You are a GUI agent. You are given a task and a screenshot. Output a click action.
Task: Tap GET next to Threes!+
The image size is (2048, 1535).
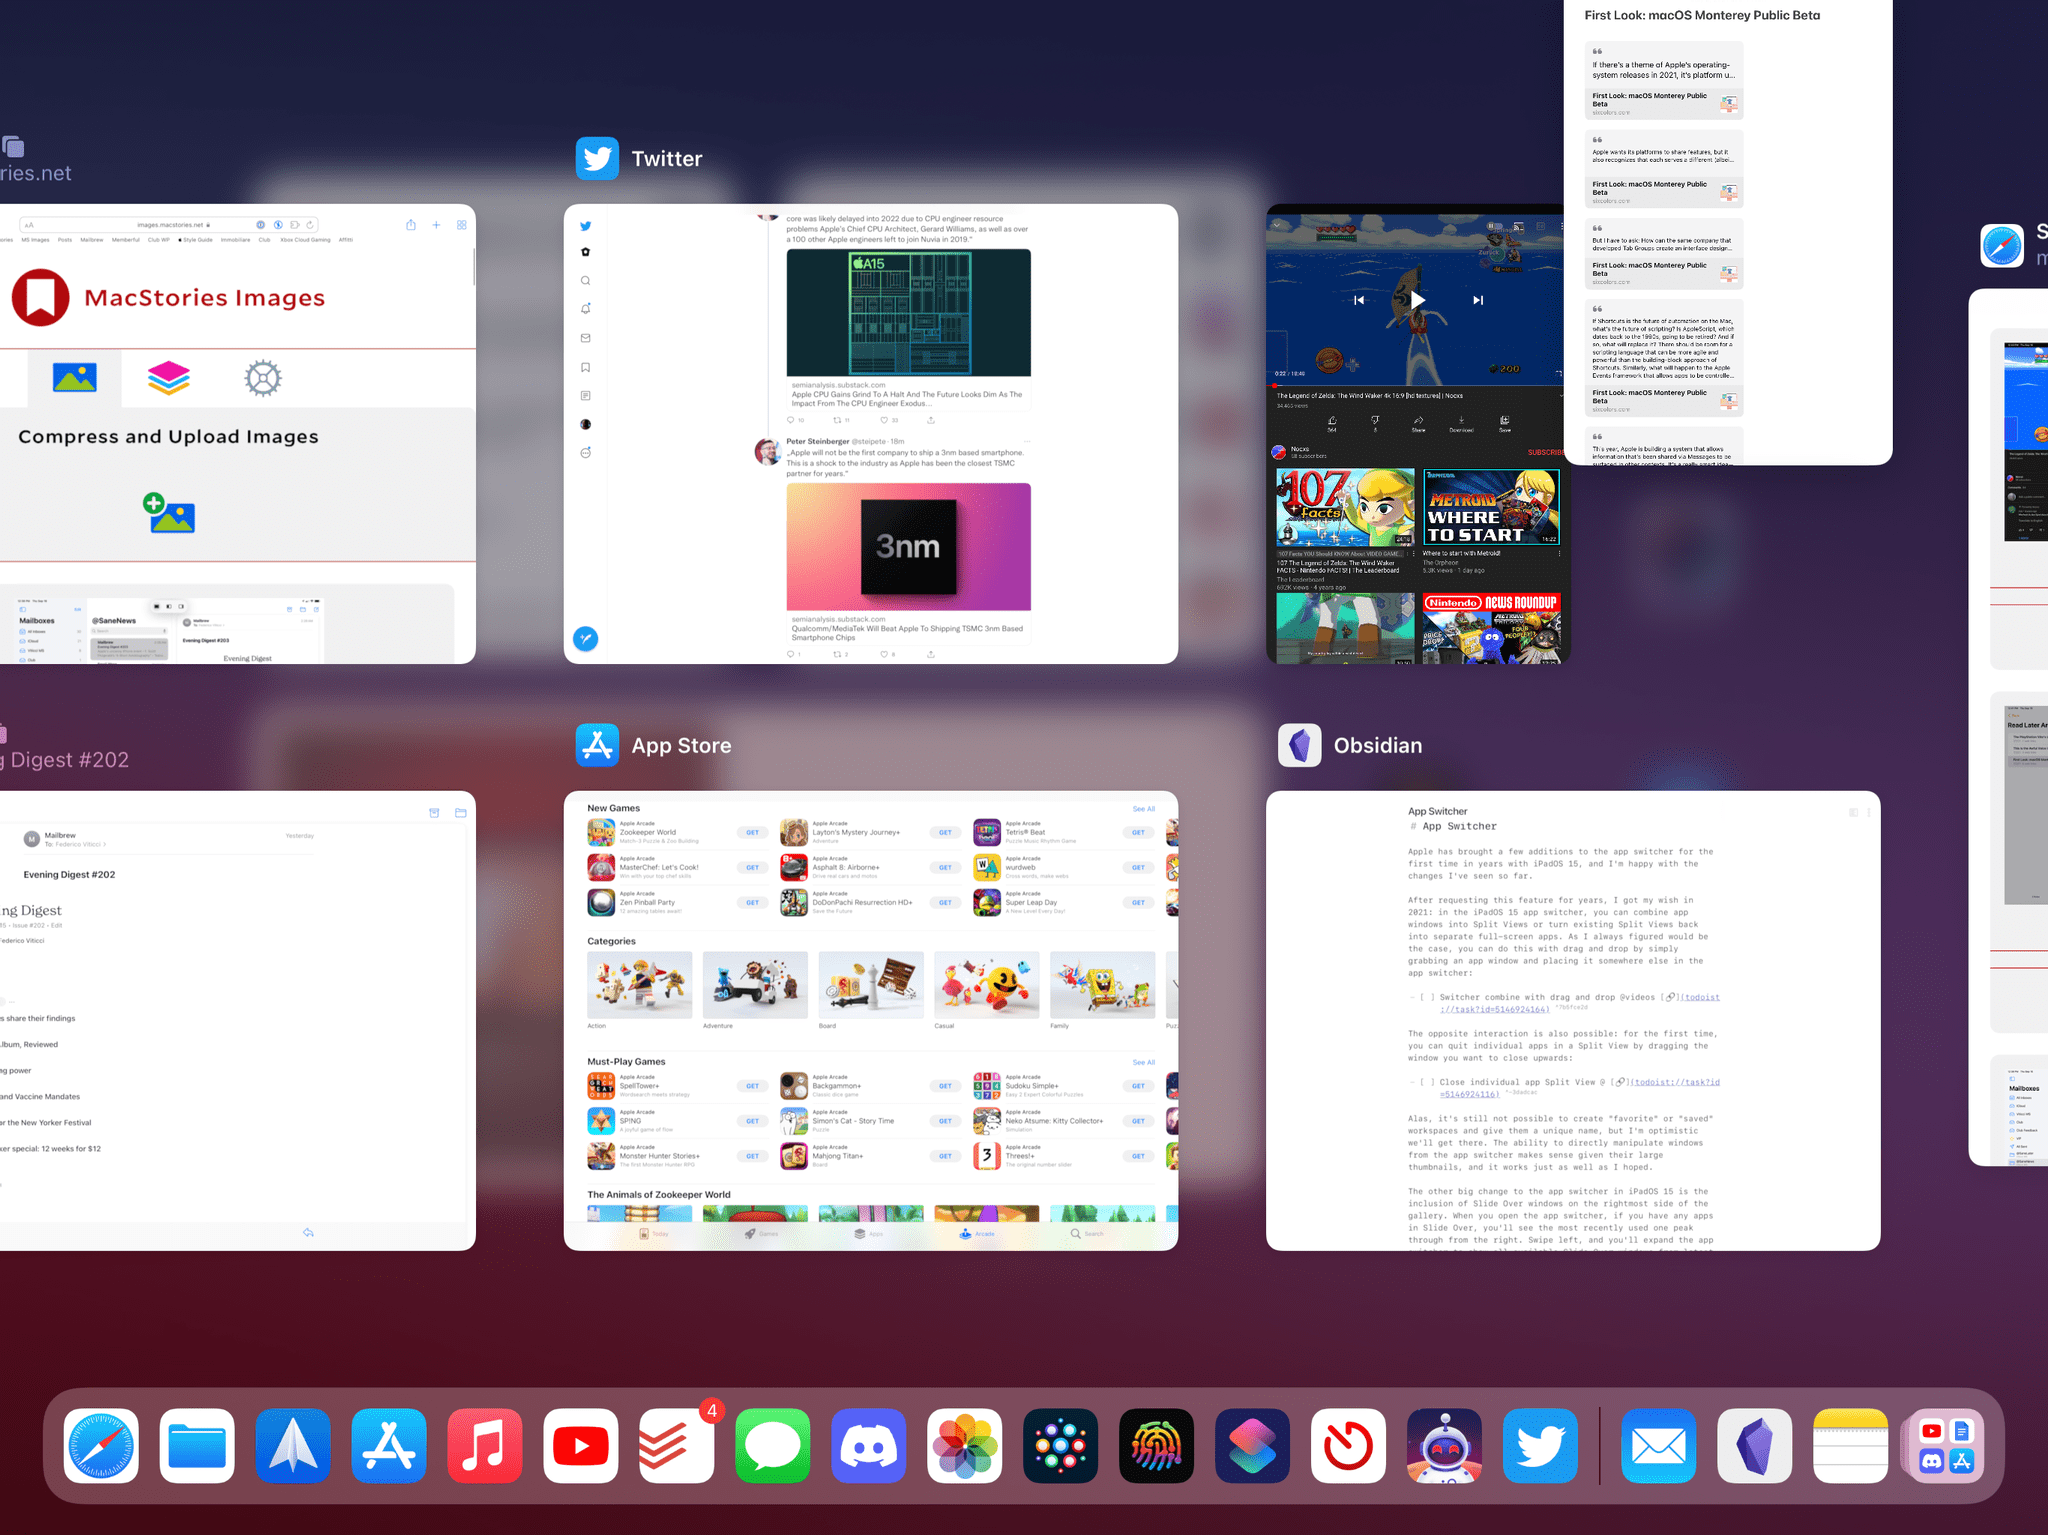[1138, 1156]
